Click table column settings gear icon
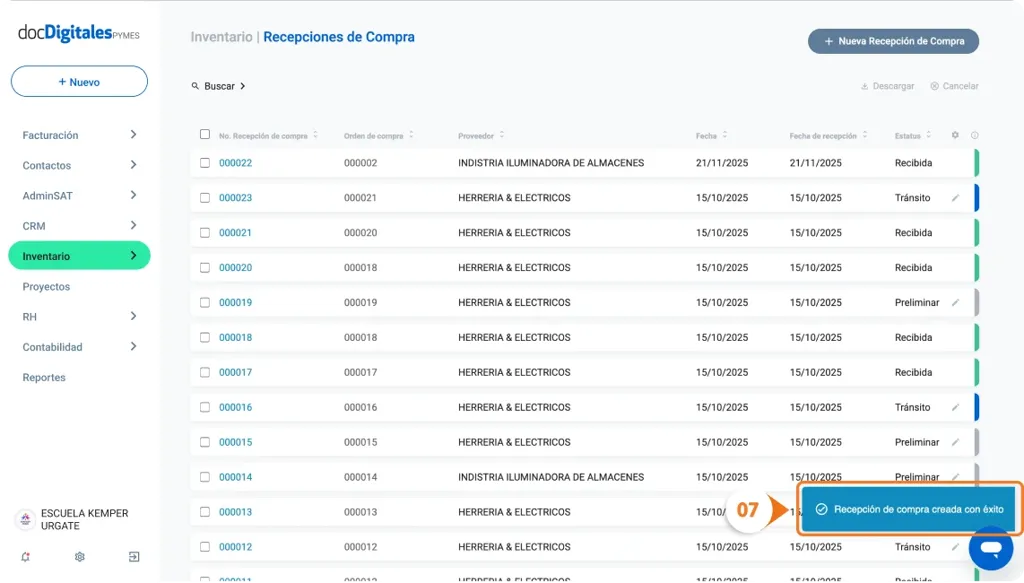This screenshot has width=1024, height=583. point(955,135)
